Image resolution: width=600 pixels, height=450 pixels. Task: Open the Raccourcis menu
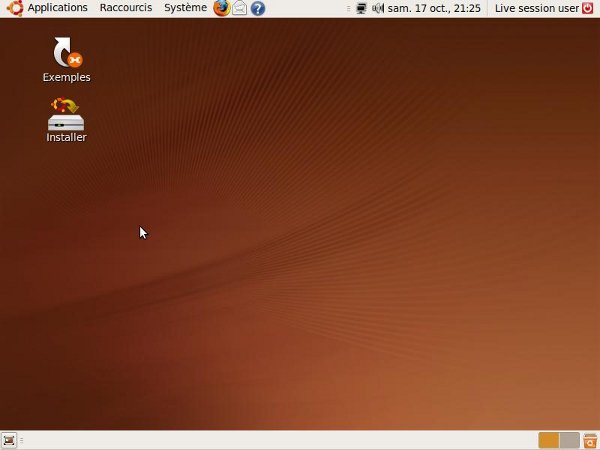pos(126,8)
